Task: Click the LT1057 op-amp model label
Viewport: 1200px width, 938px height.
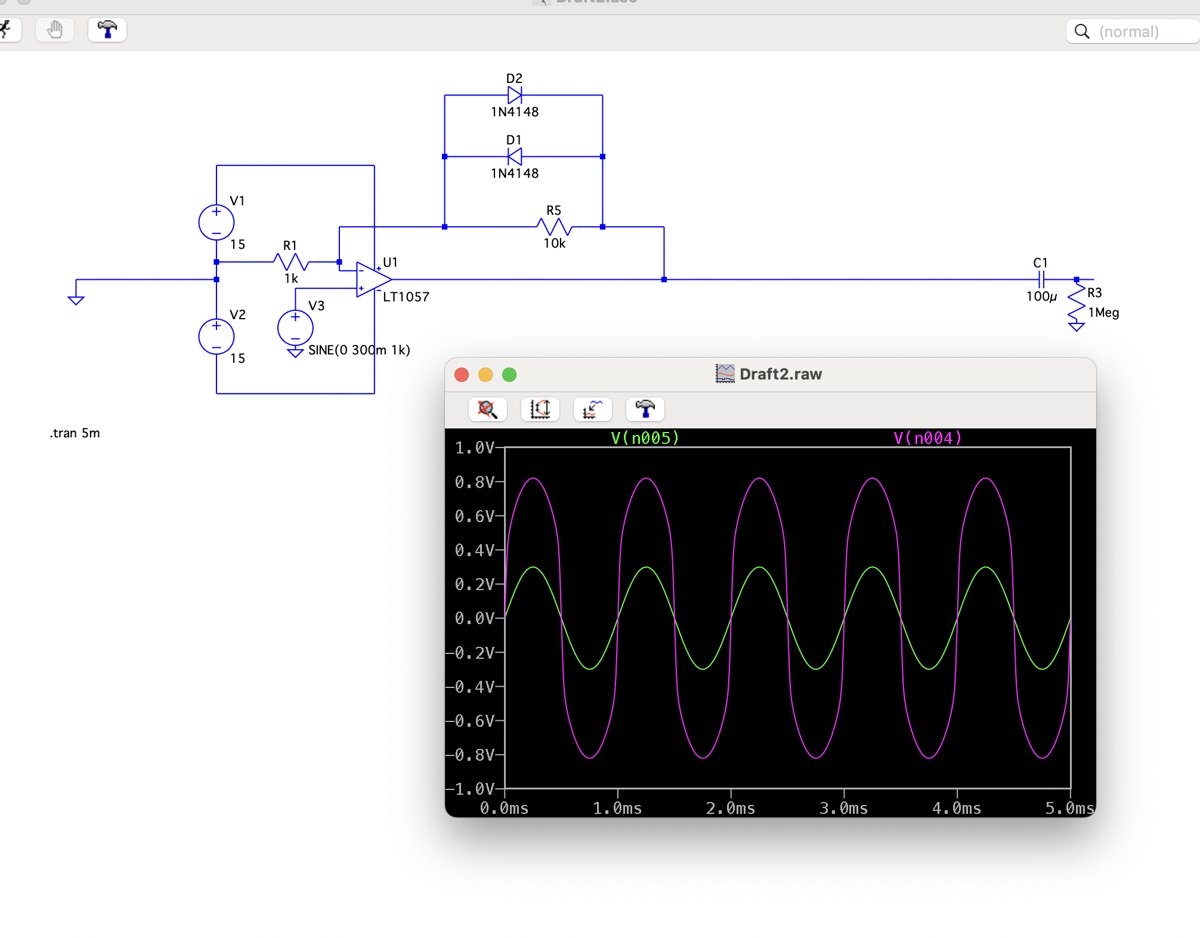Action: (407, 297)
